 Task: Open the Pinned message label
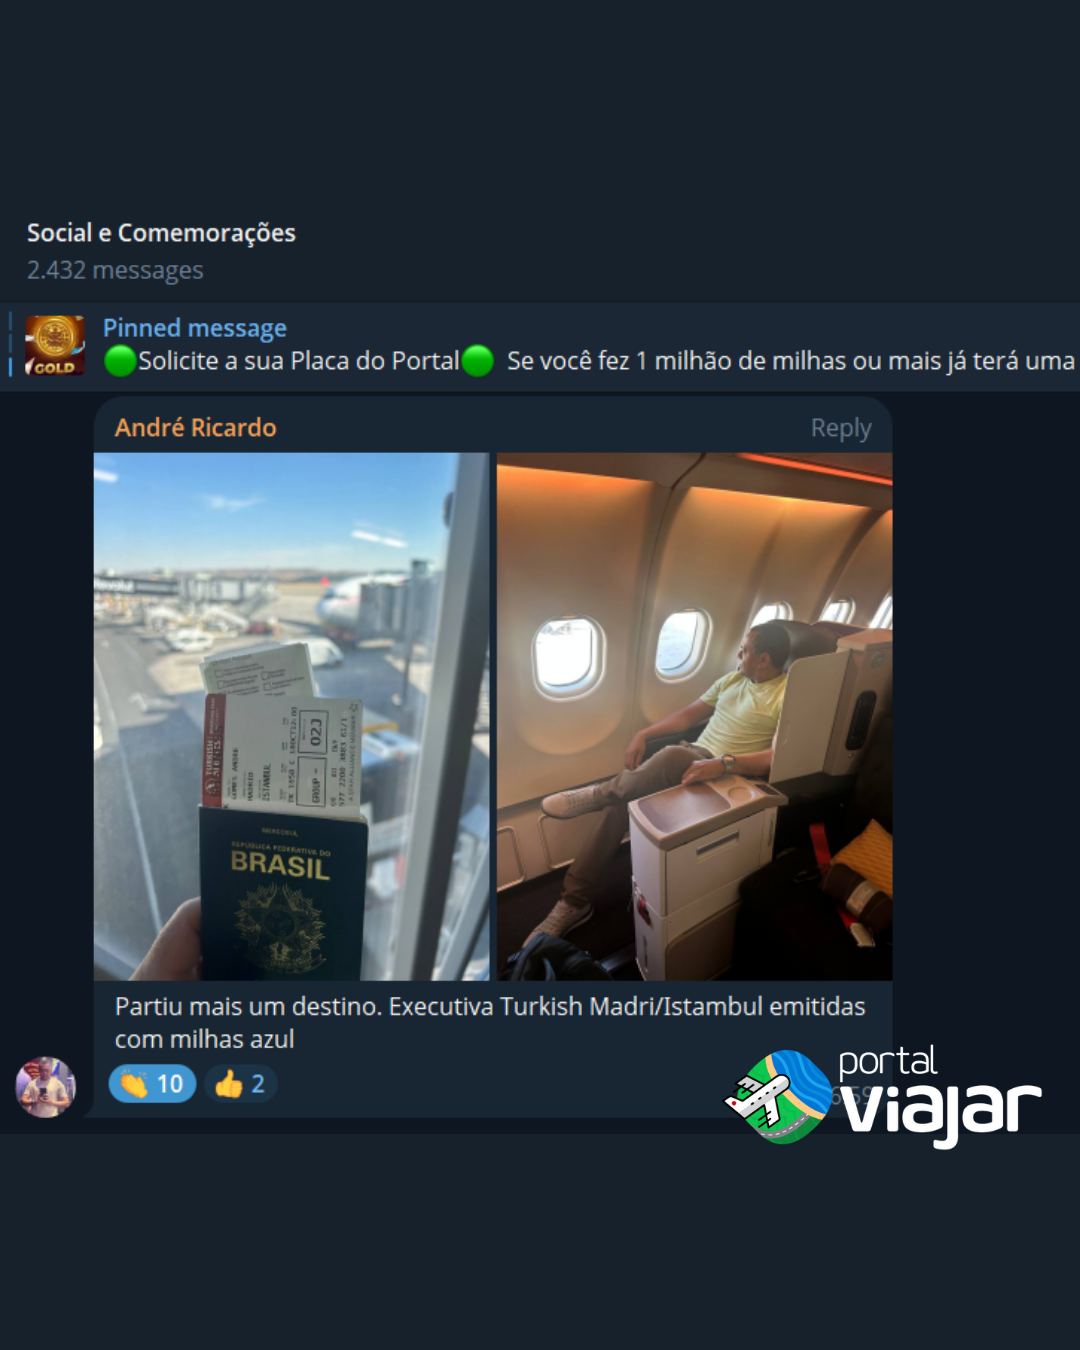pos(195,328)
